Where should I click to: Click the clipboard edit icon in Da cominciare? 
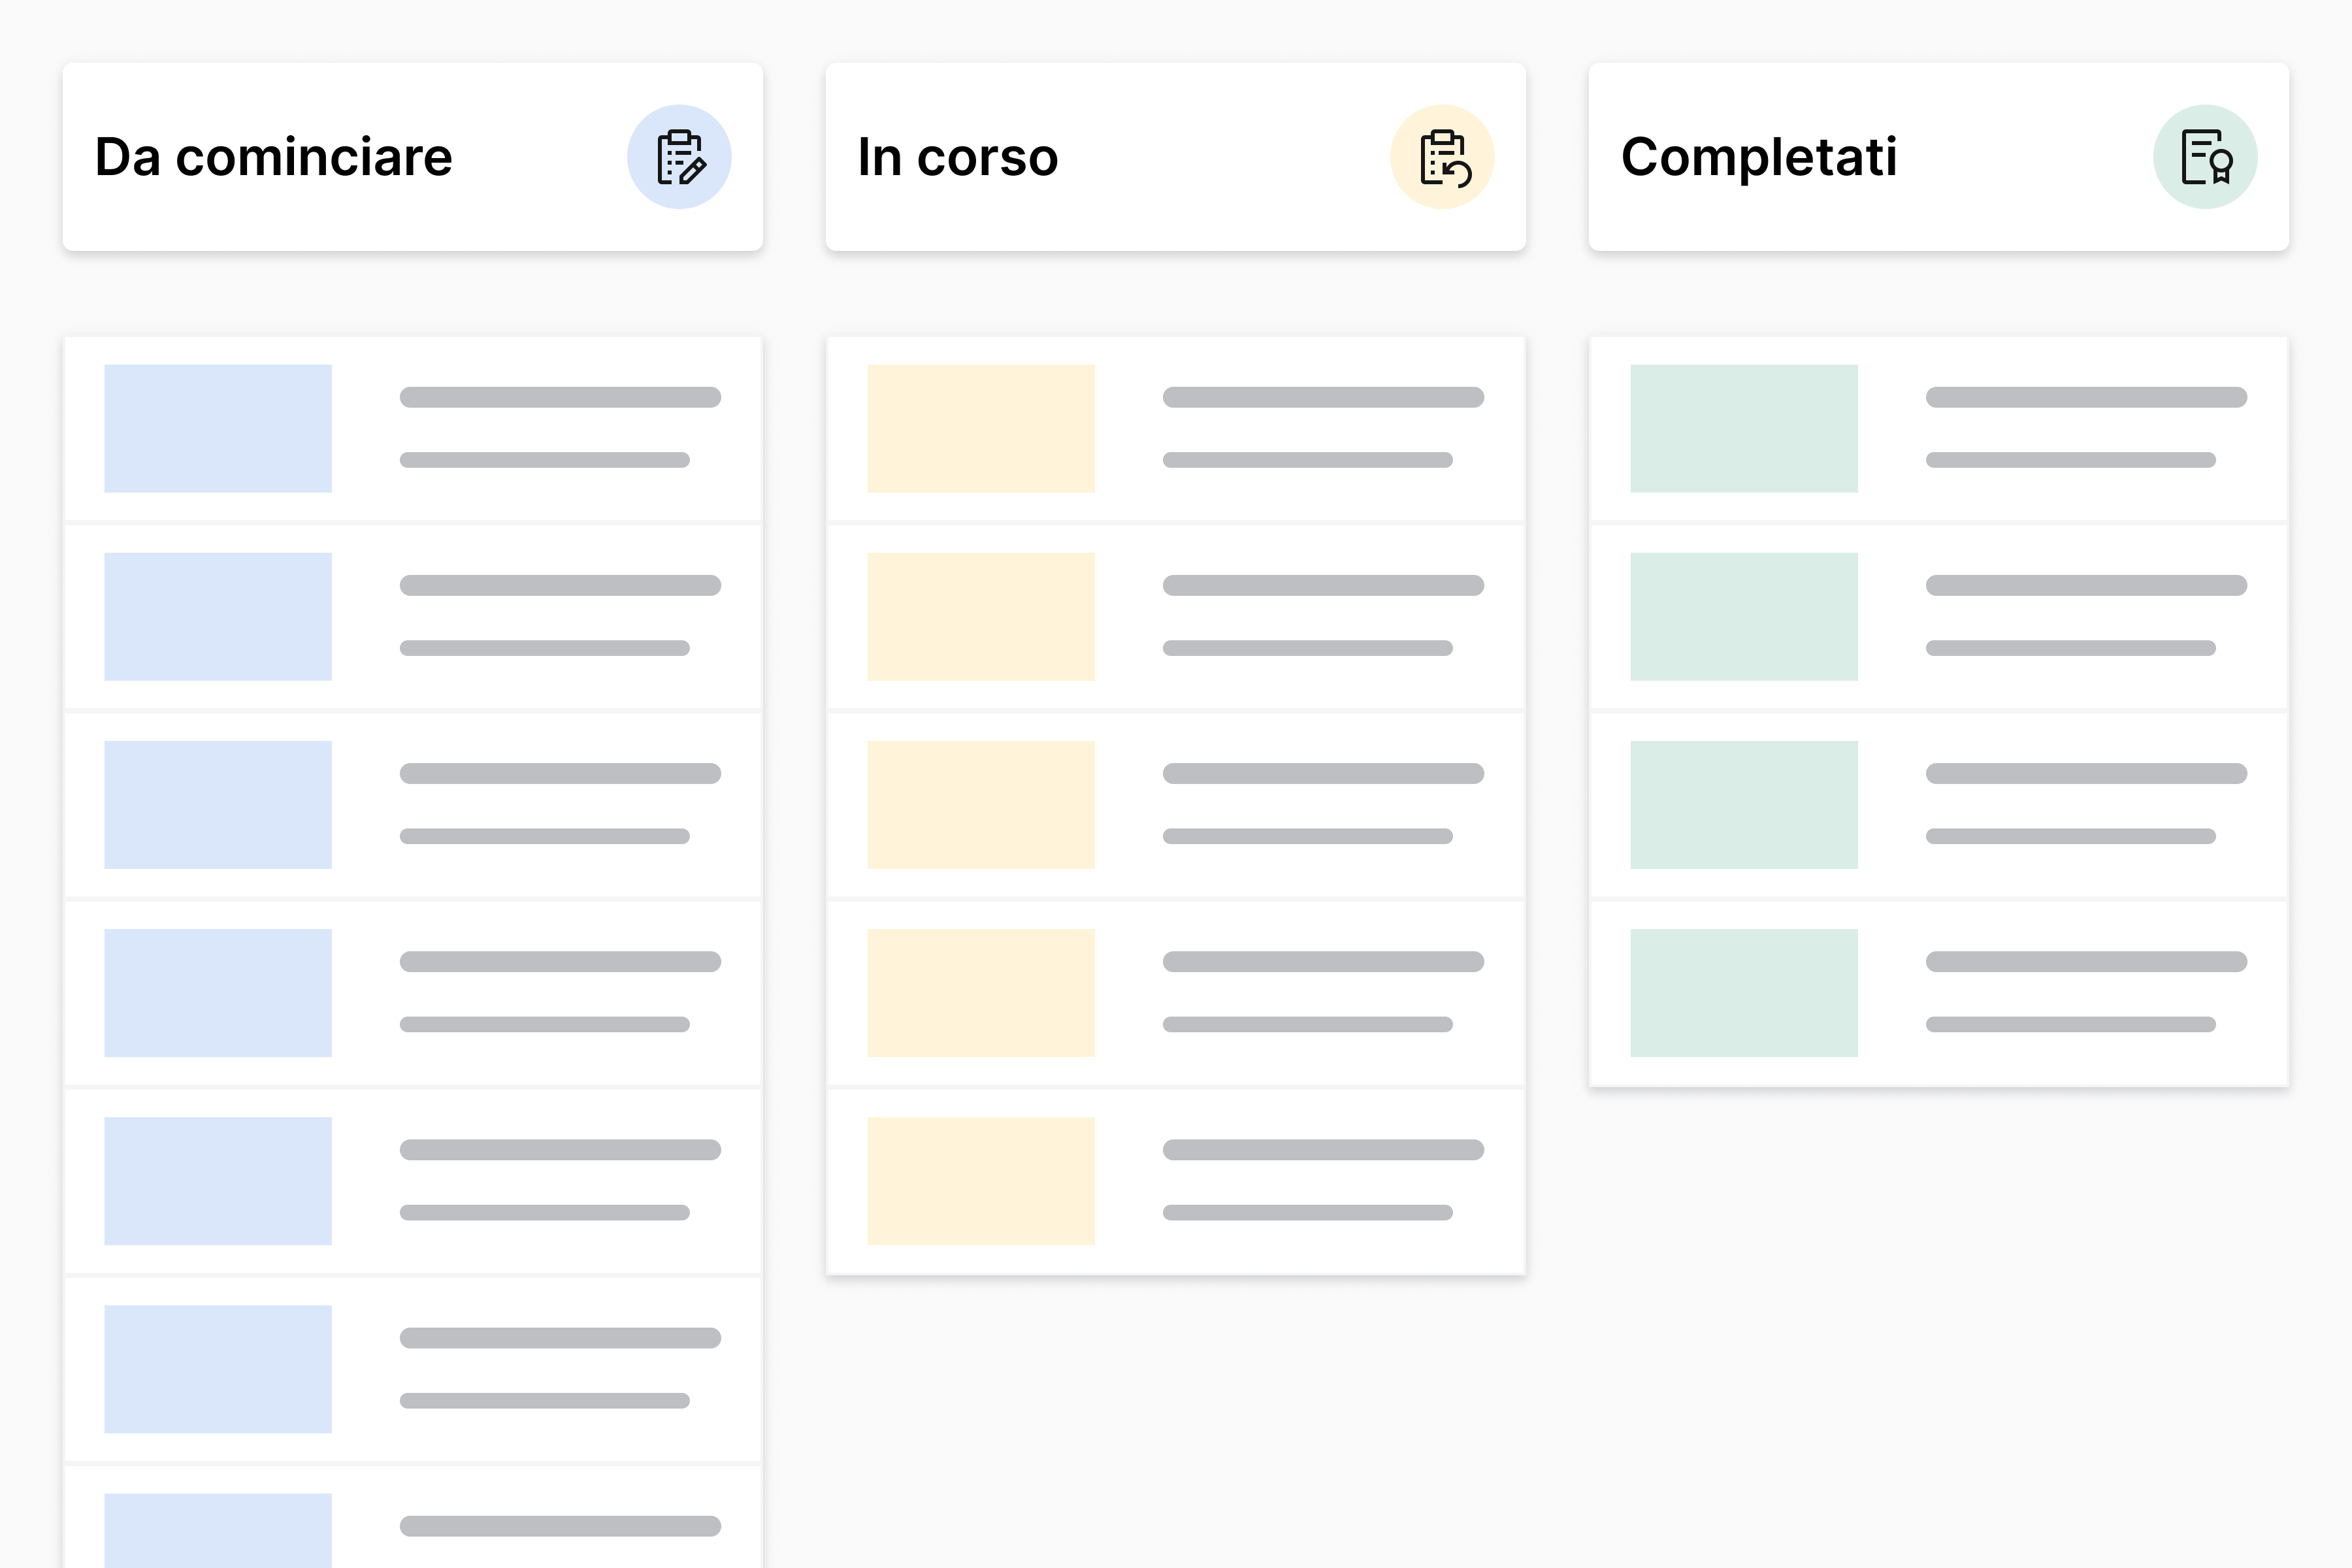click(679, 157)
